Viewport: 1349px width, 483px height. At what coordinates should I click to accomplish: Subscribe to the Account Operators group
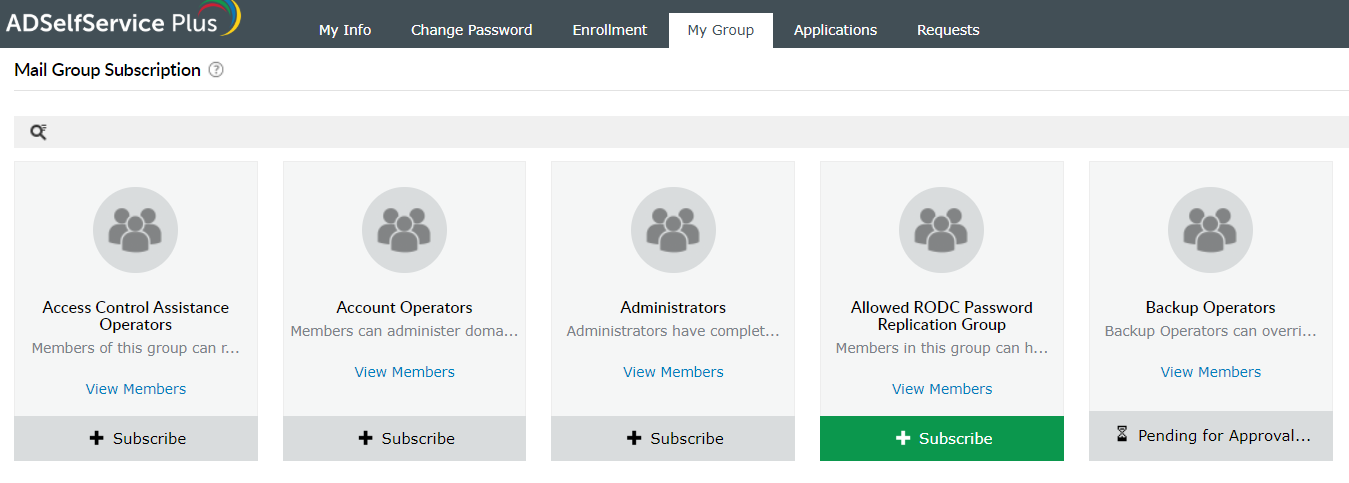click(x=404, y=438)
